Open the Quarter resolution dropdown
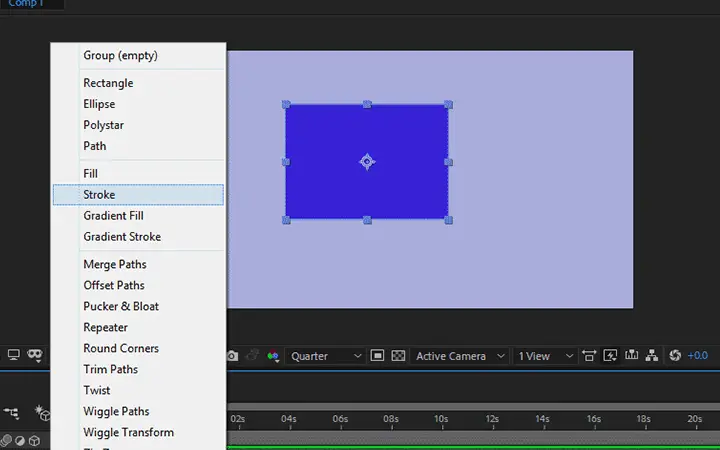This screenshot has width=720, height=450. 326,356
